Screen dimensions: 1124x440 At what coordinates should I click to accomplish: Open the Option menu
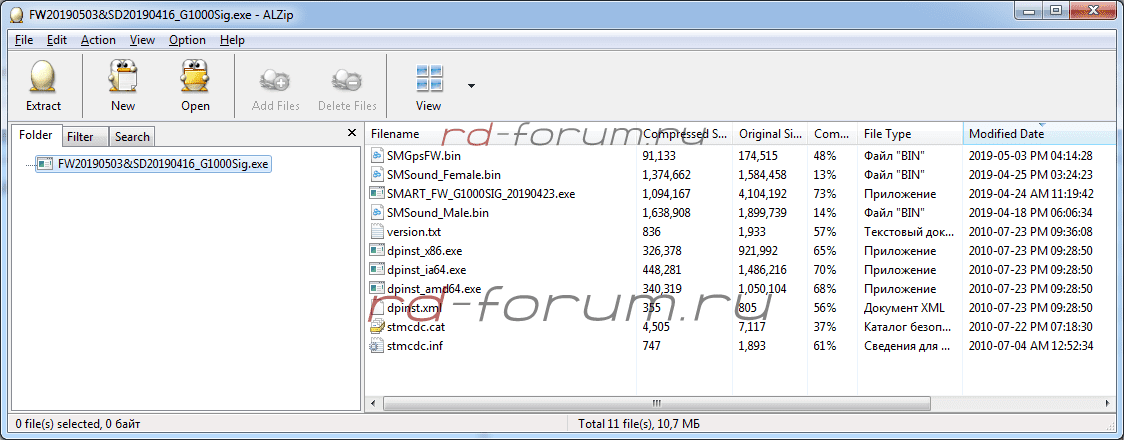click(187, 40)
